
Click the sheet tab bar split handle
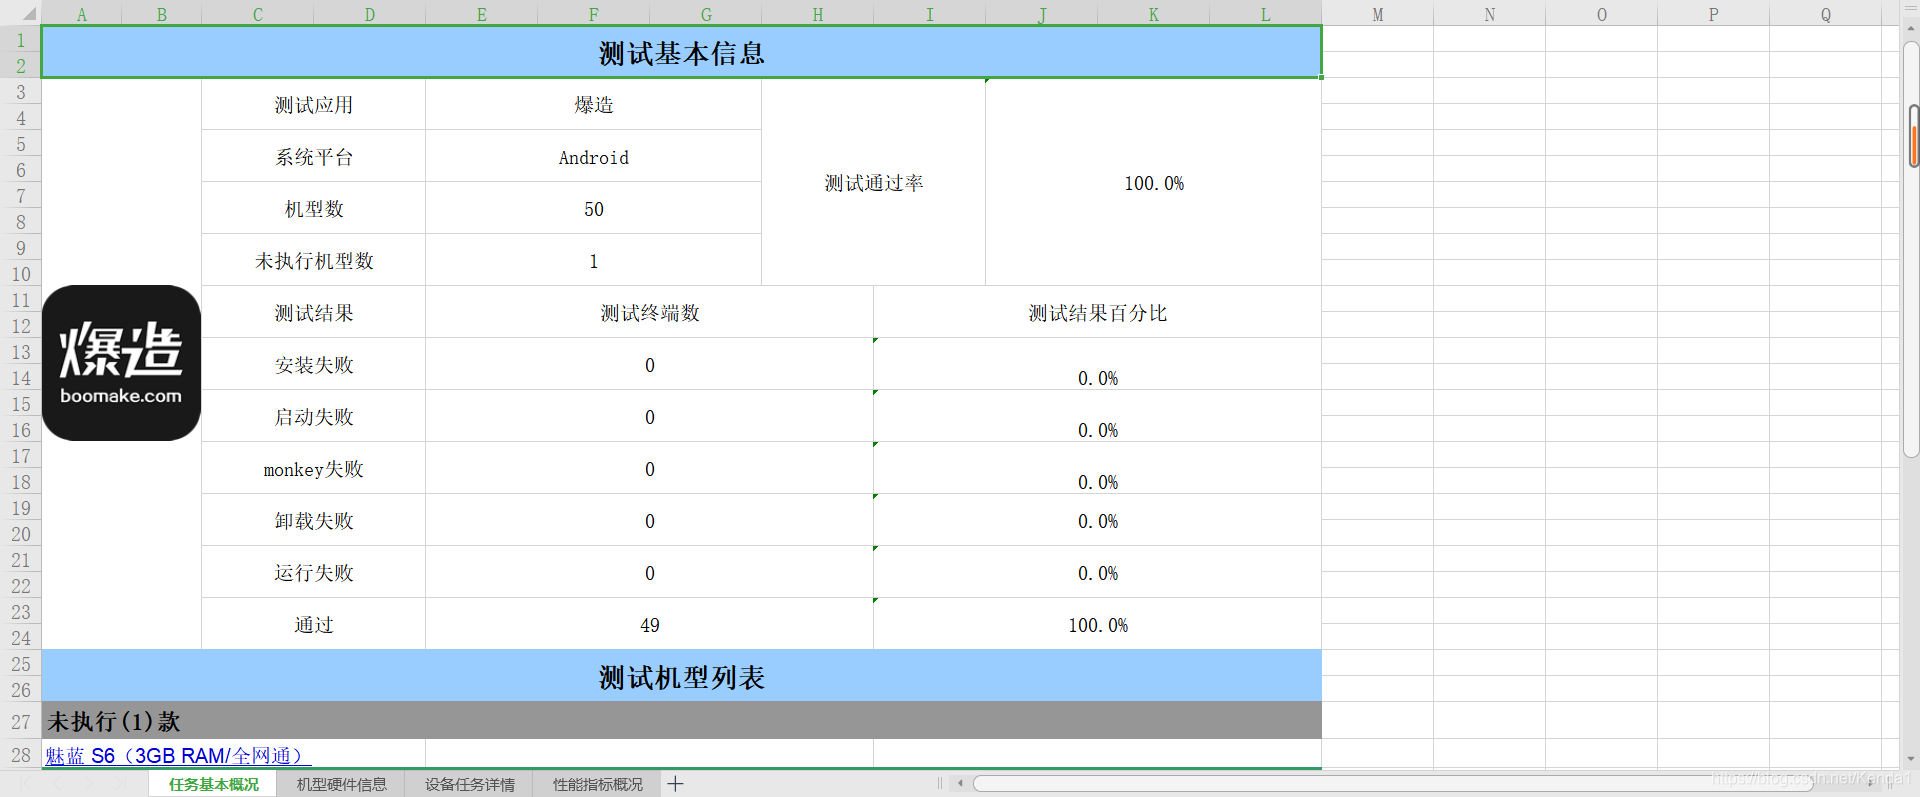click(x=940, y=784)
